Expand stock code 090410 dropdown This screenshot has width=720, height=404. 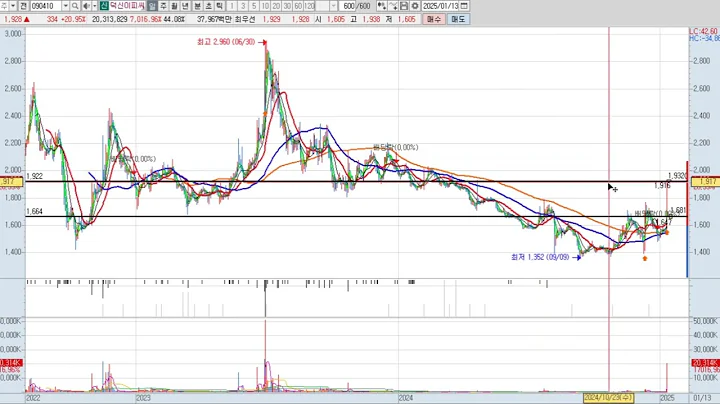pos(65,6)
